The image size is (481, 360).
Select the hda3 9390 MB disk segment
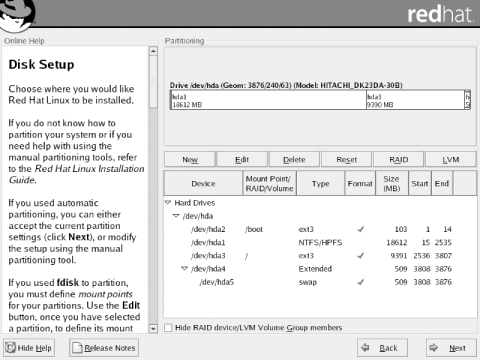pyautogui.click(x=415, y=100)
